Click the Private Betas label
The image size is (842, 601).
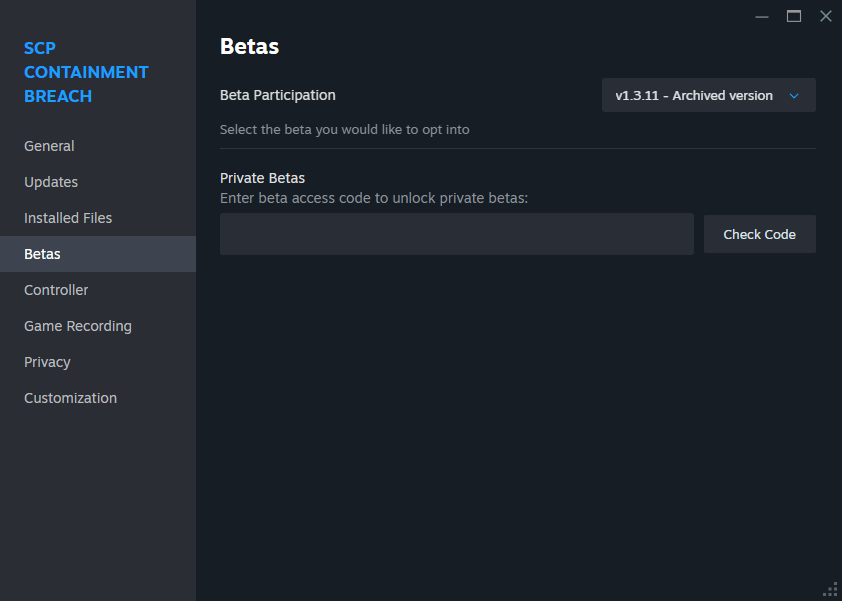[x=262, y=178]
